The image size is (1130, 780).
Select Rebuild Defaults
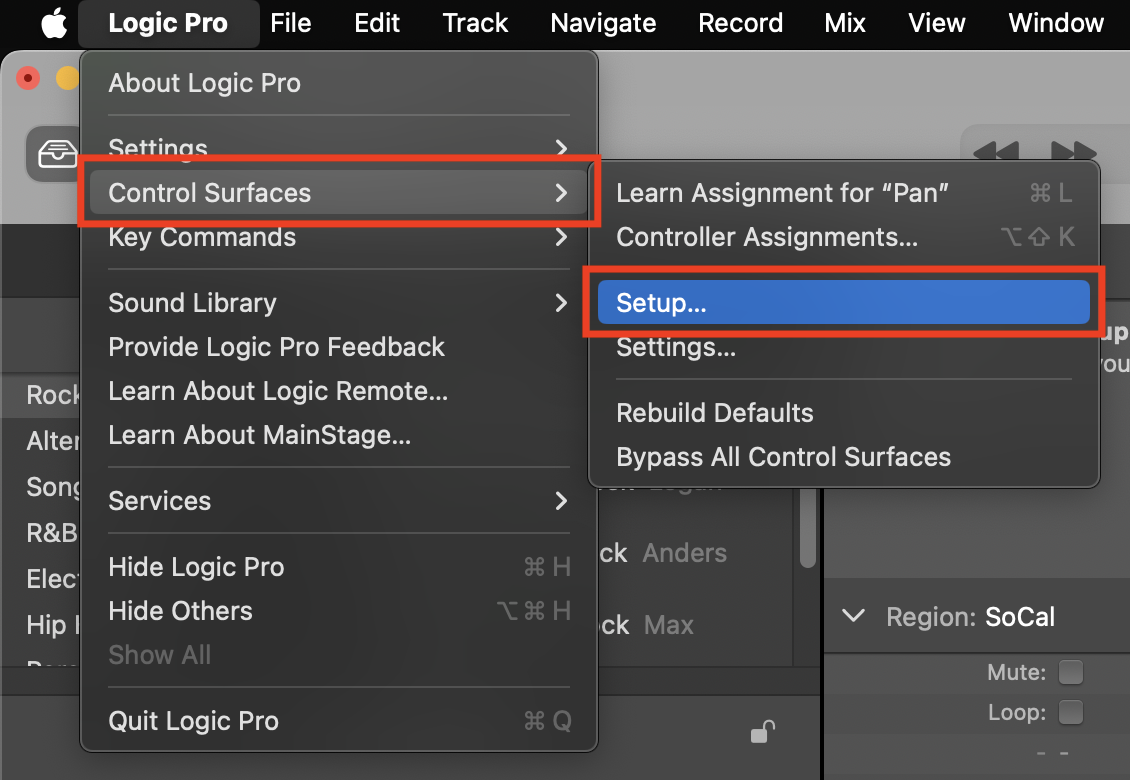point(844,413)
